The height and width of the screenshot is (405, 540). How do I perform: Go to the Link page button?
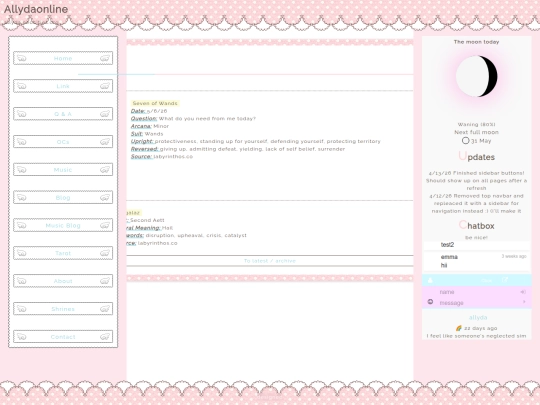[x=63, y=86]
